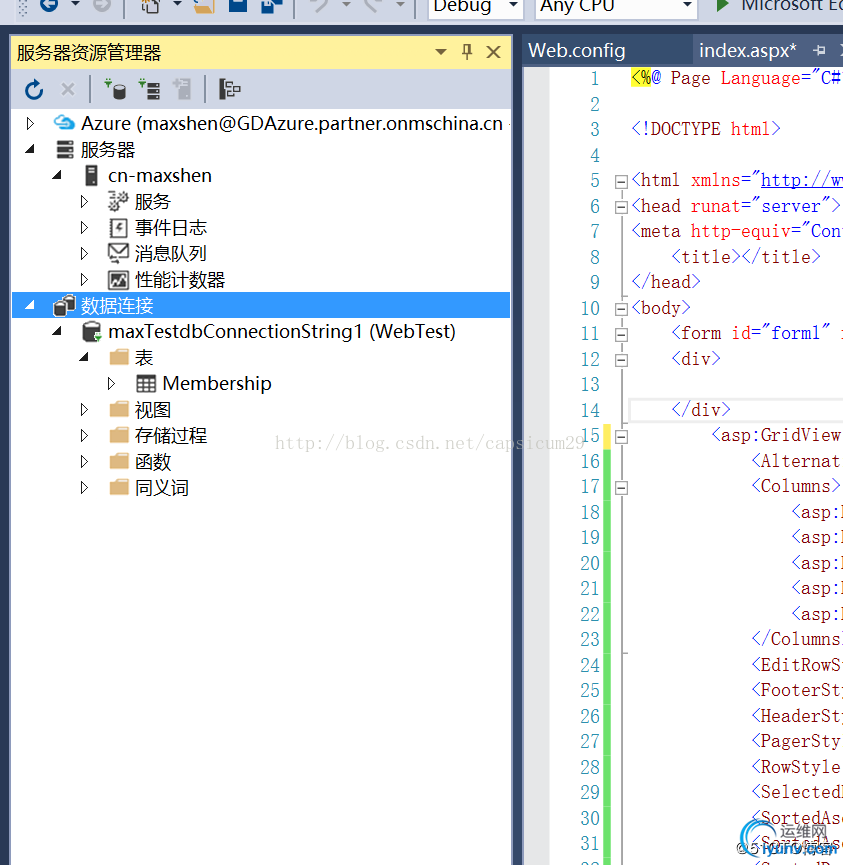This screenshot has width=843, height=865.
Task: Collapse the html element outline on line 5
Action: coord(621,181)
